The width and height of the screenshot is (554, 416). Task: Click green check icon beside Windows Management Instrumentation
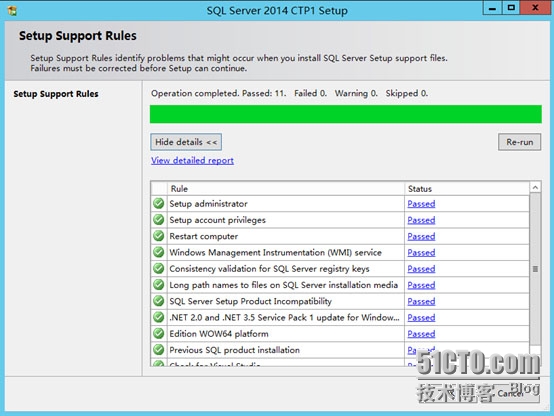point(159,252)
